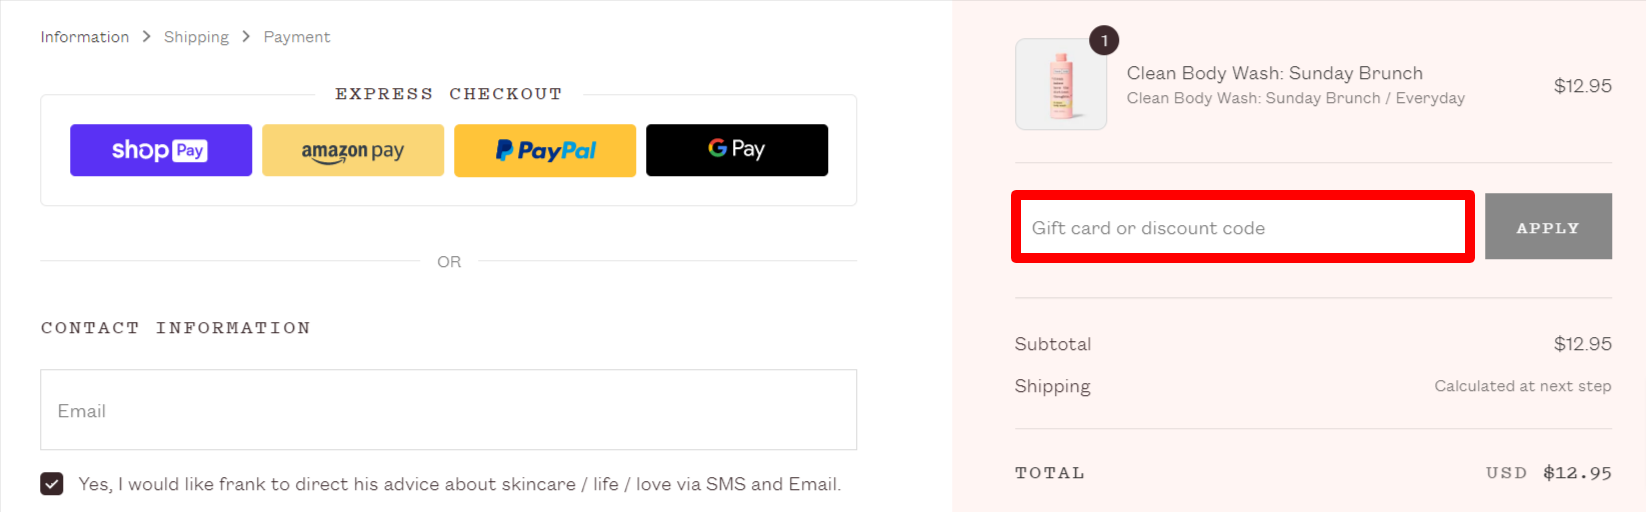Uncheck the SMS and Email advice checkbox
Image resolution: width=1646 pixels, height=512 pixels.
tap(52, 484)
